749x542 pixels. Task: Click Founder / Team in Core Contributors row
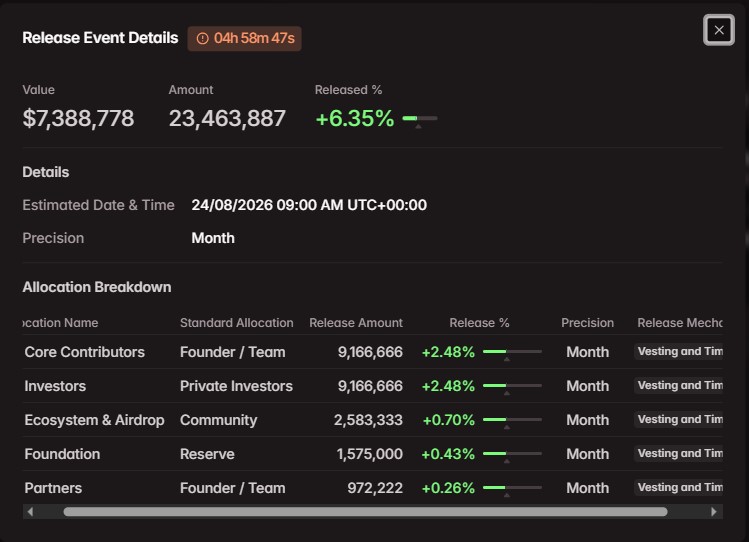click(x=233, y=352)
